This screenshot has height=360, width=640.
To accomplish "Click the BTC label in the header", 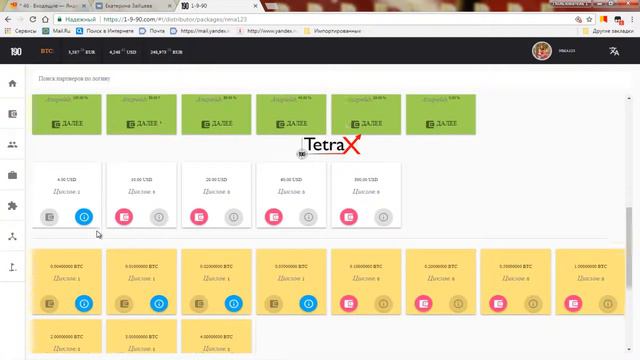I will coord(47,51).
